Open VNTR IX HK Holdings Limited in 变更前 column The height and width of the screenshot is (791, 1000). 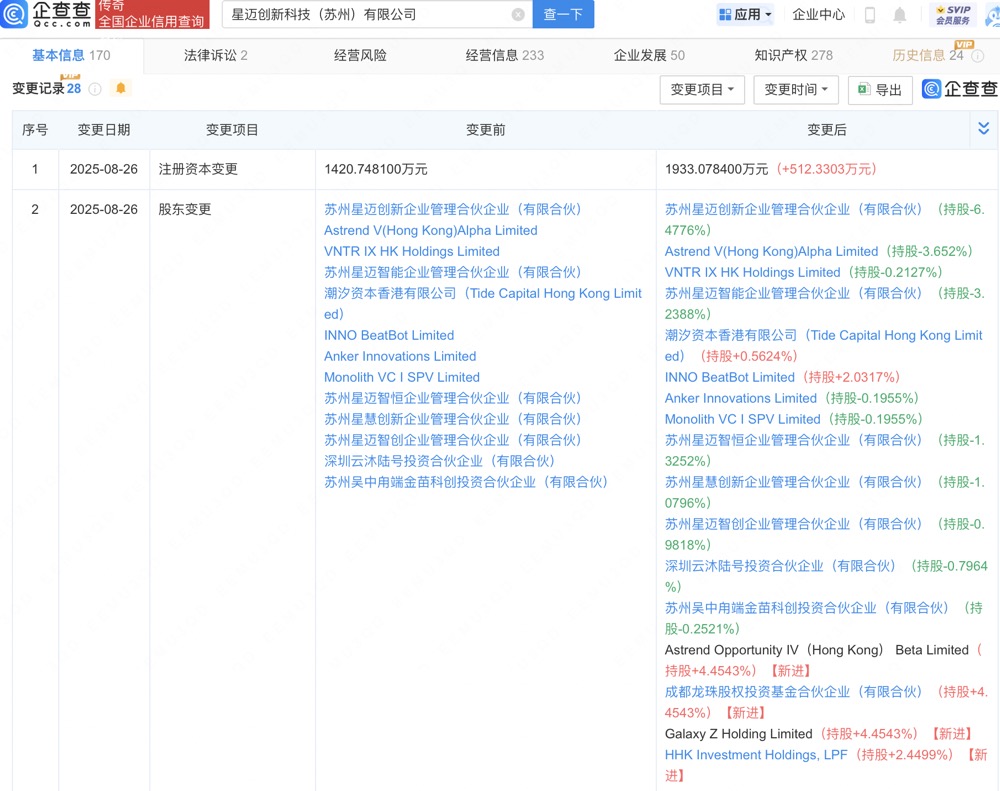[412, 251]
